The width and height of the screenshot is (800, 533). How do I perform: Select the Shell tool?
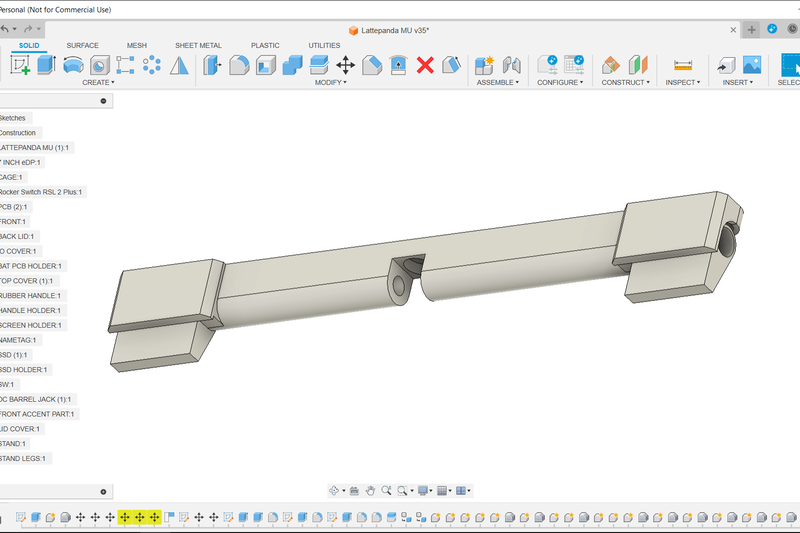point(266,65)
